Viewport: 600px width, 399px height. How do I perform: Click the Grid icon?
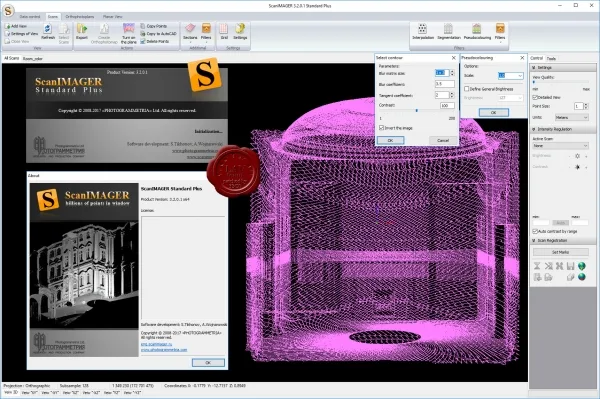coord(224,31)
